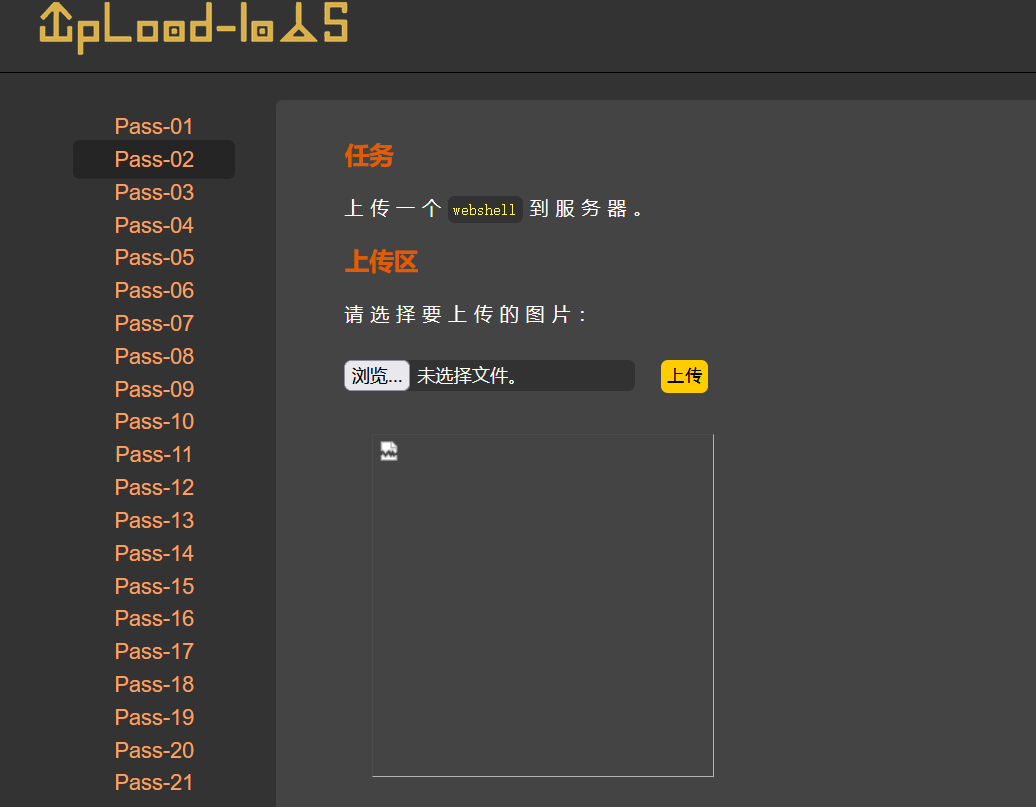Click the 请选择要上传的图片 label
Image resolution: width=1036 pixels, height=807 pixels.
(465, 315)
